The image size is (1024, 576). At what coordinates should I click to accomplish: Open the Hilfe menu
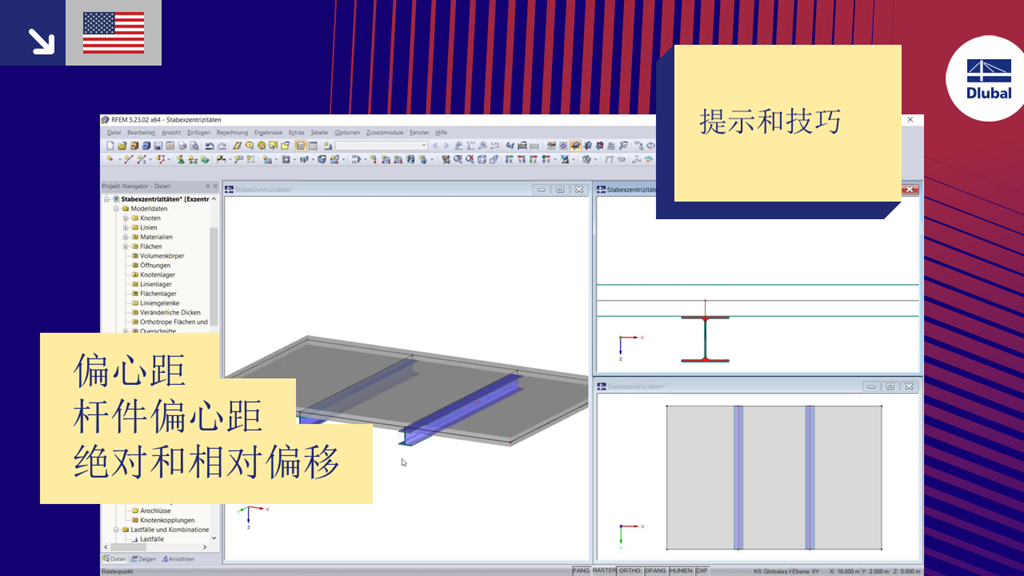click(441, 133)
